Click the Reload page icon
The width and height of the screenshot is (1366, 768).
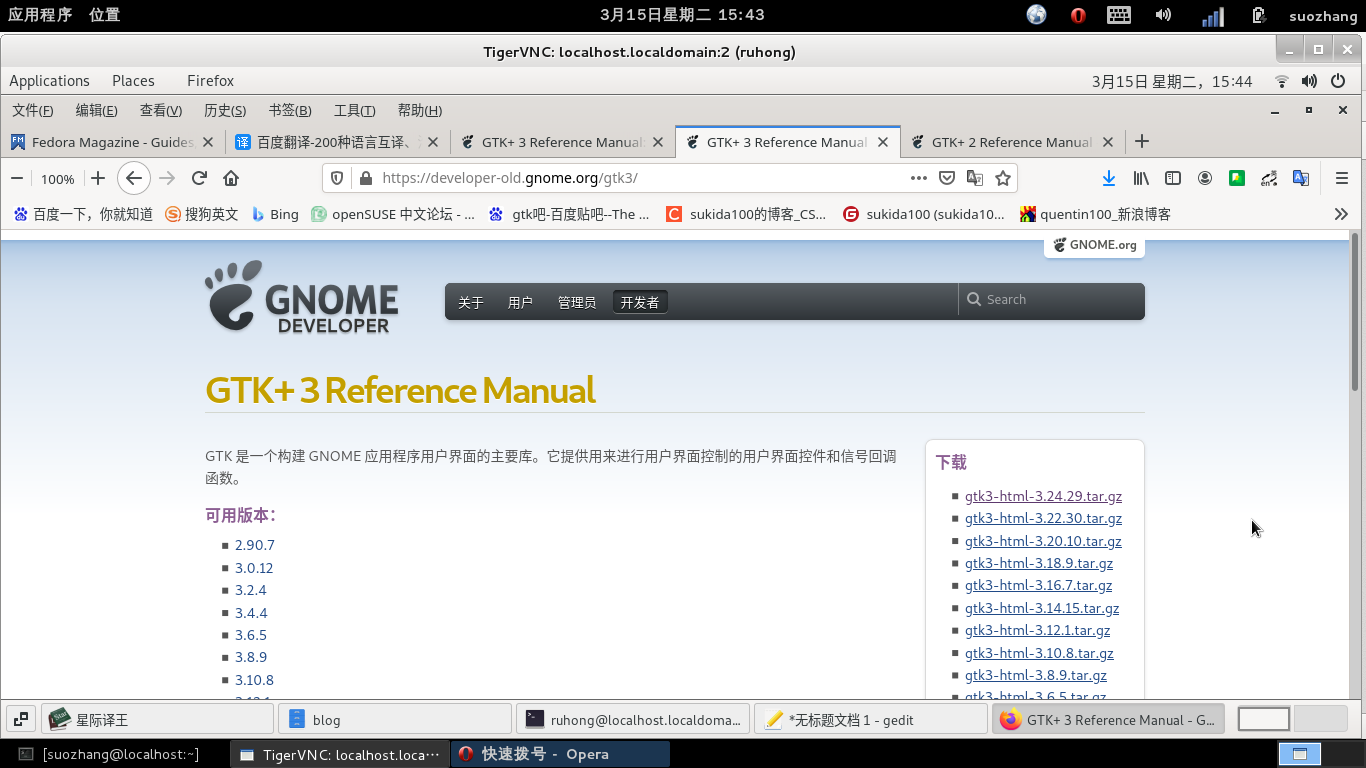[x=198, y=177]
